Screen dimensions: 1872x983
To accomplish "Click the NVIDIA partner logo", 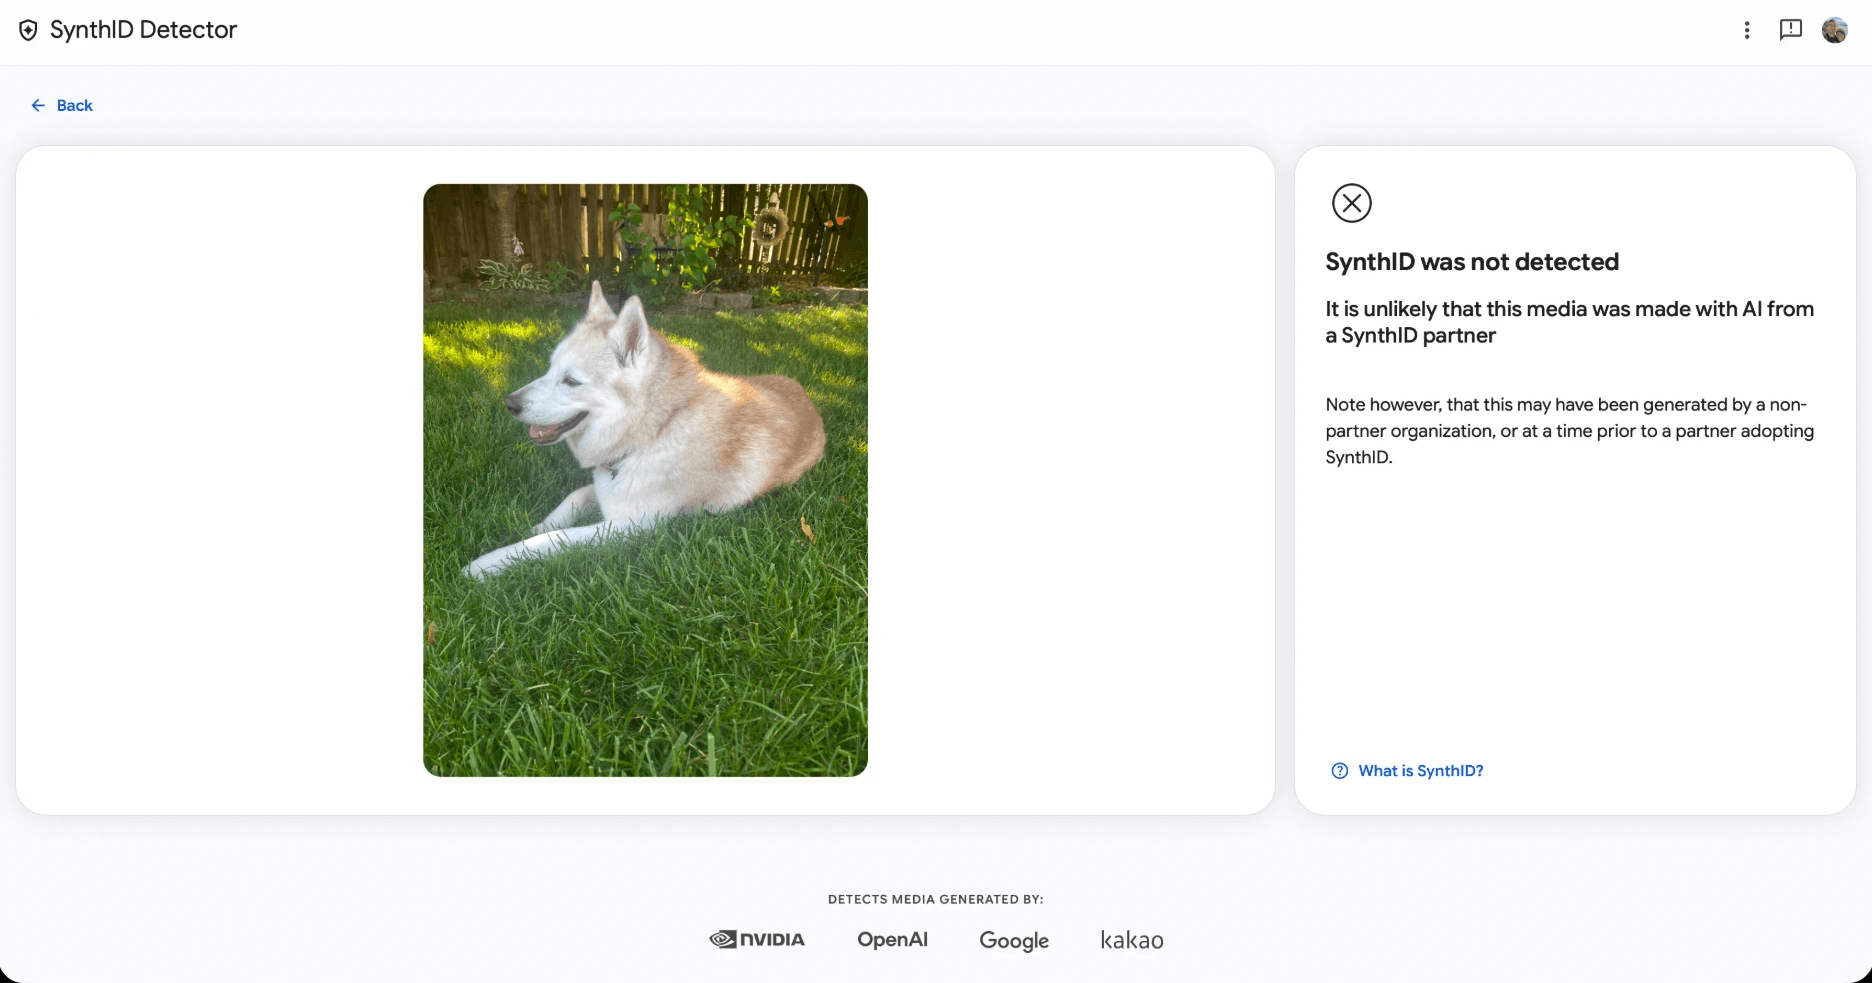I will click(x=757, y=939).
